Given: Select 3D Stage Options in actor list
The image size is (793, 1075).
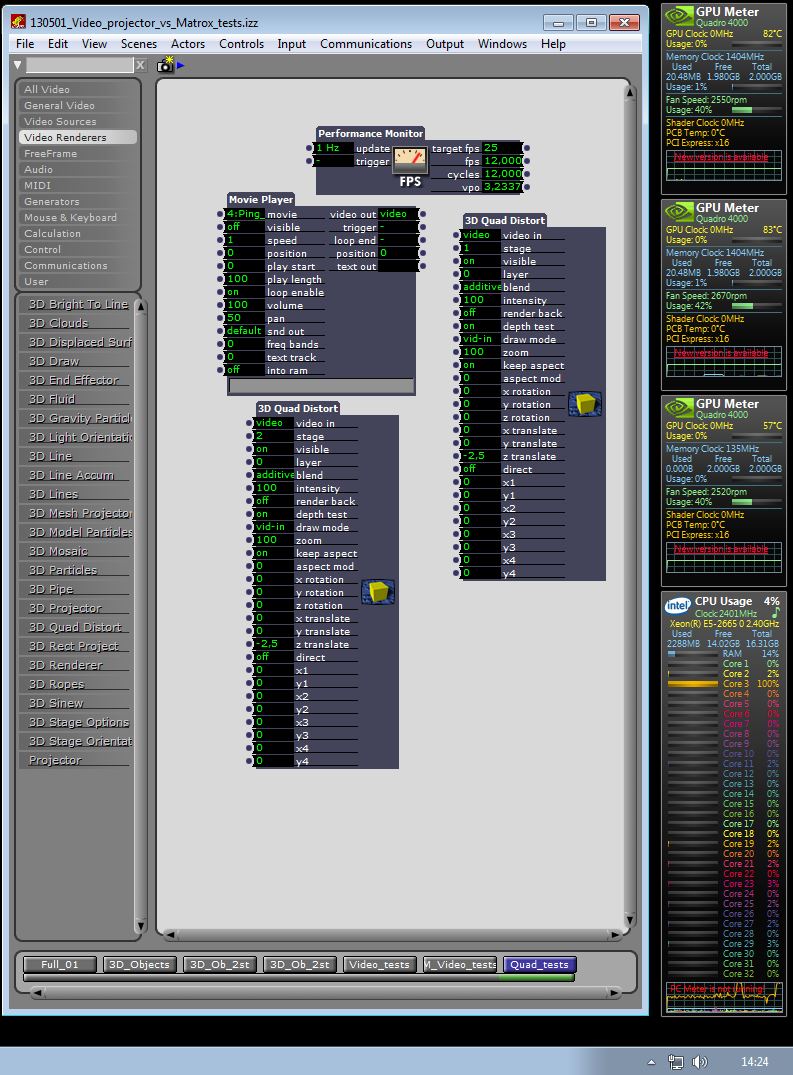Looking at the screenshot, I should [x=79, y=722].
